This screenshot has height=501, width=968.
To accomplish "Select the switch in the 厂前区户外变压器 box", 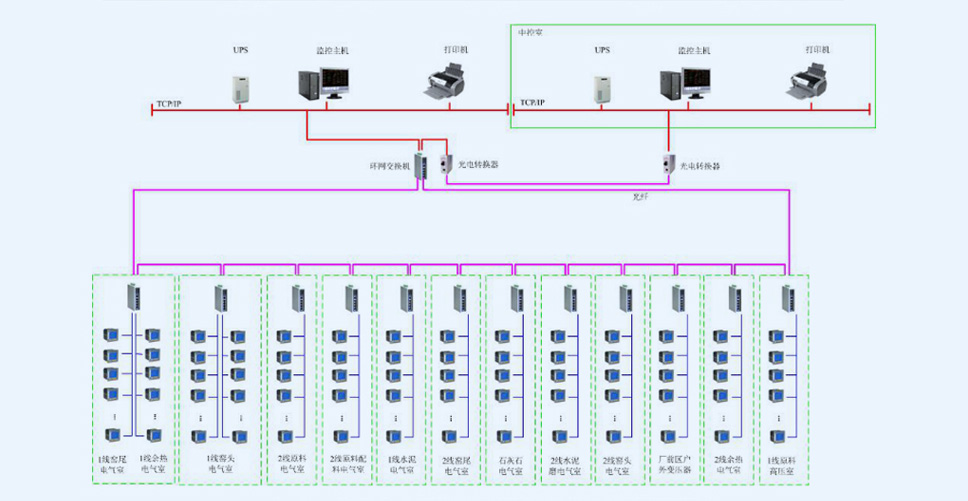I will [x=679, y=298].
